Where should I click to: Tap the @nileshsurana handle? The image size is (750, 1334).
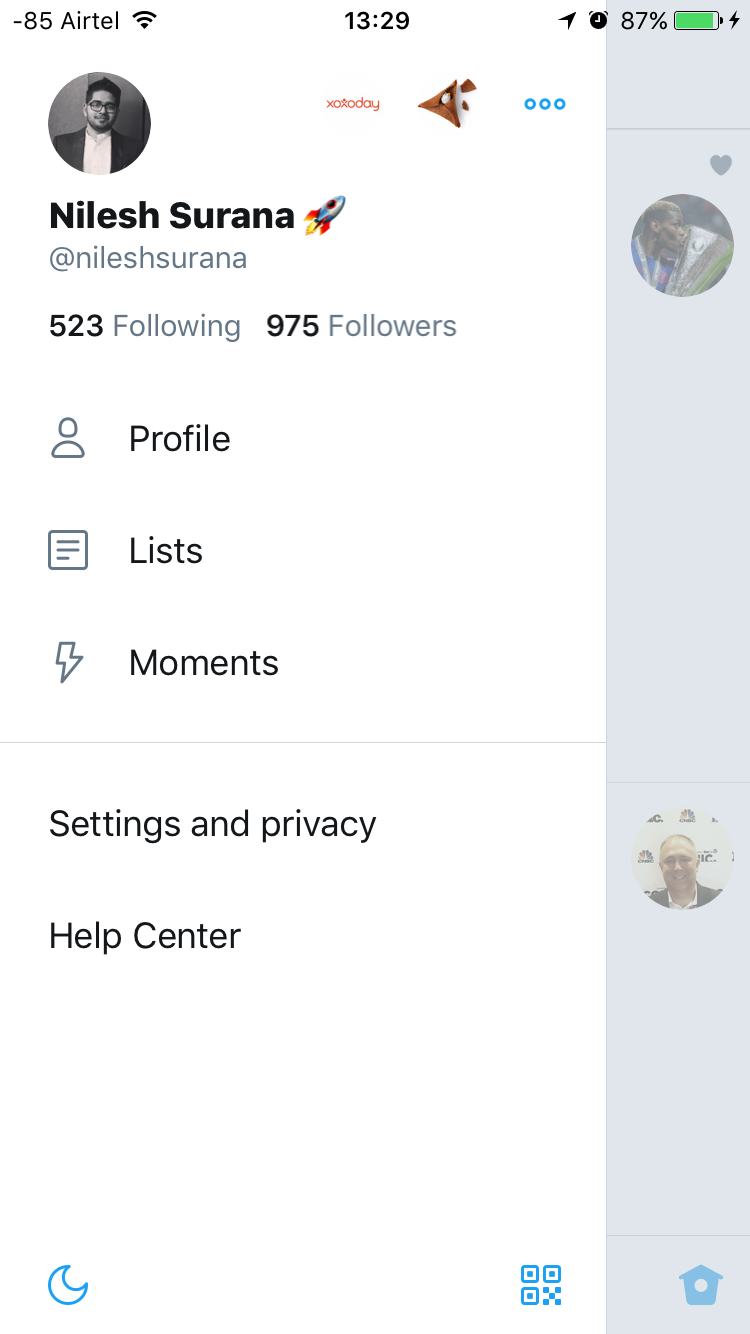[x=148, y=259]
